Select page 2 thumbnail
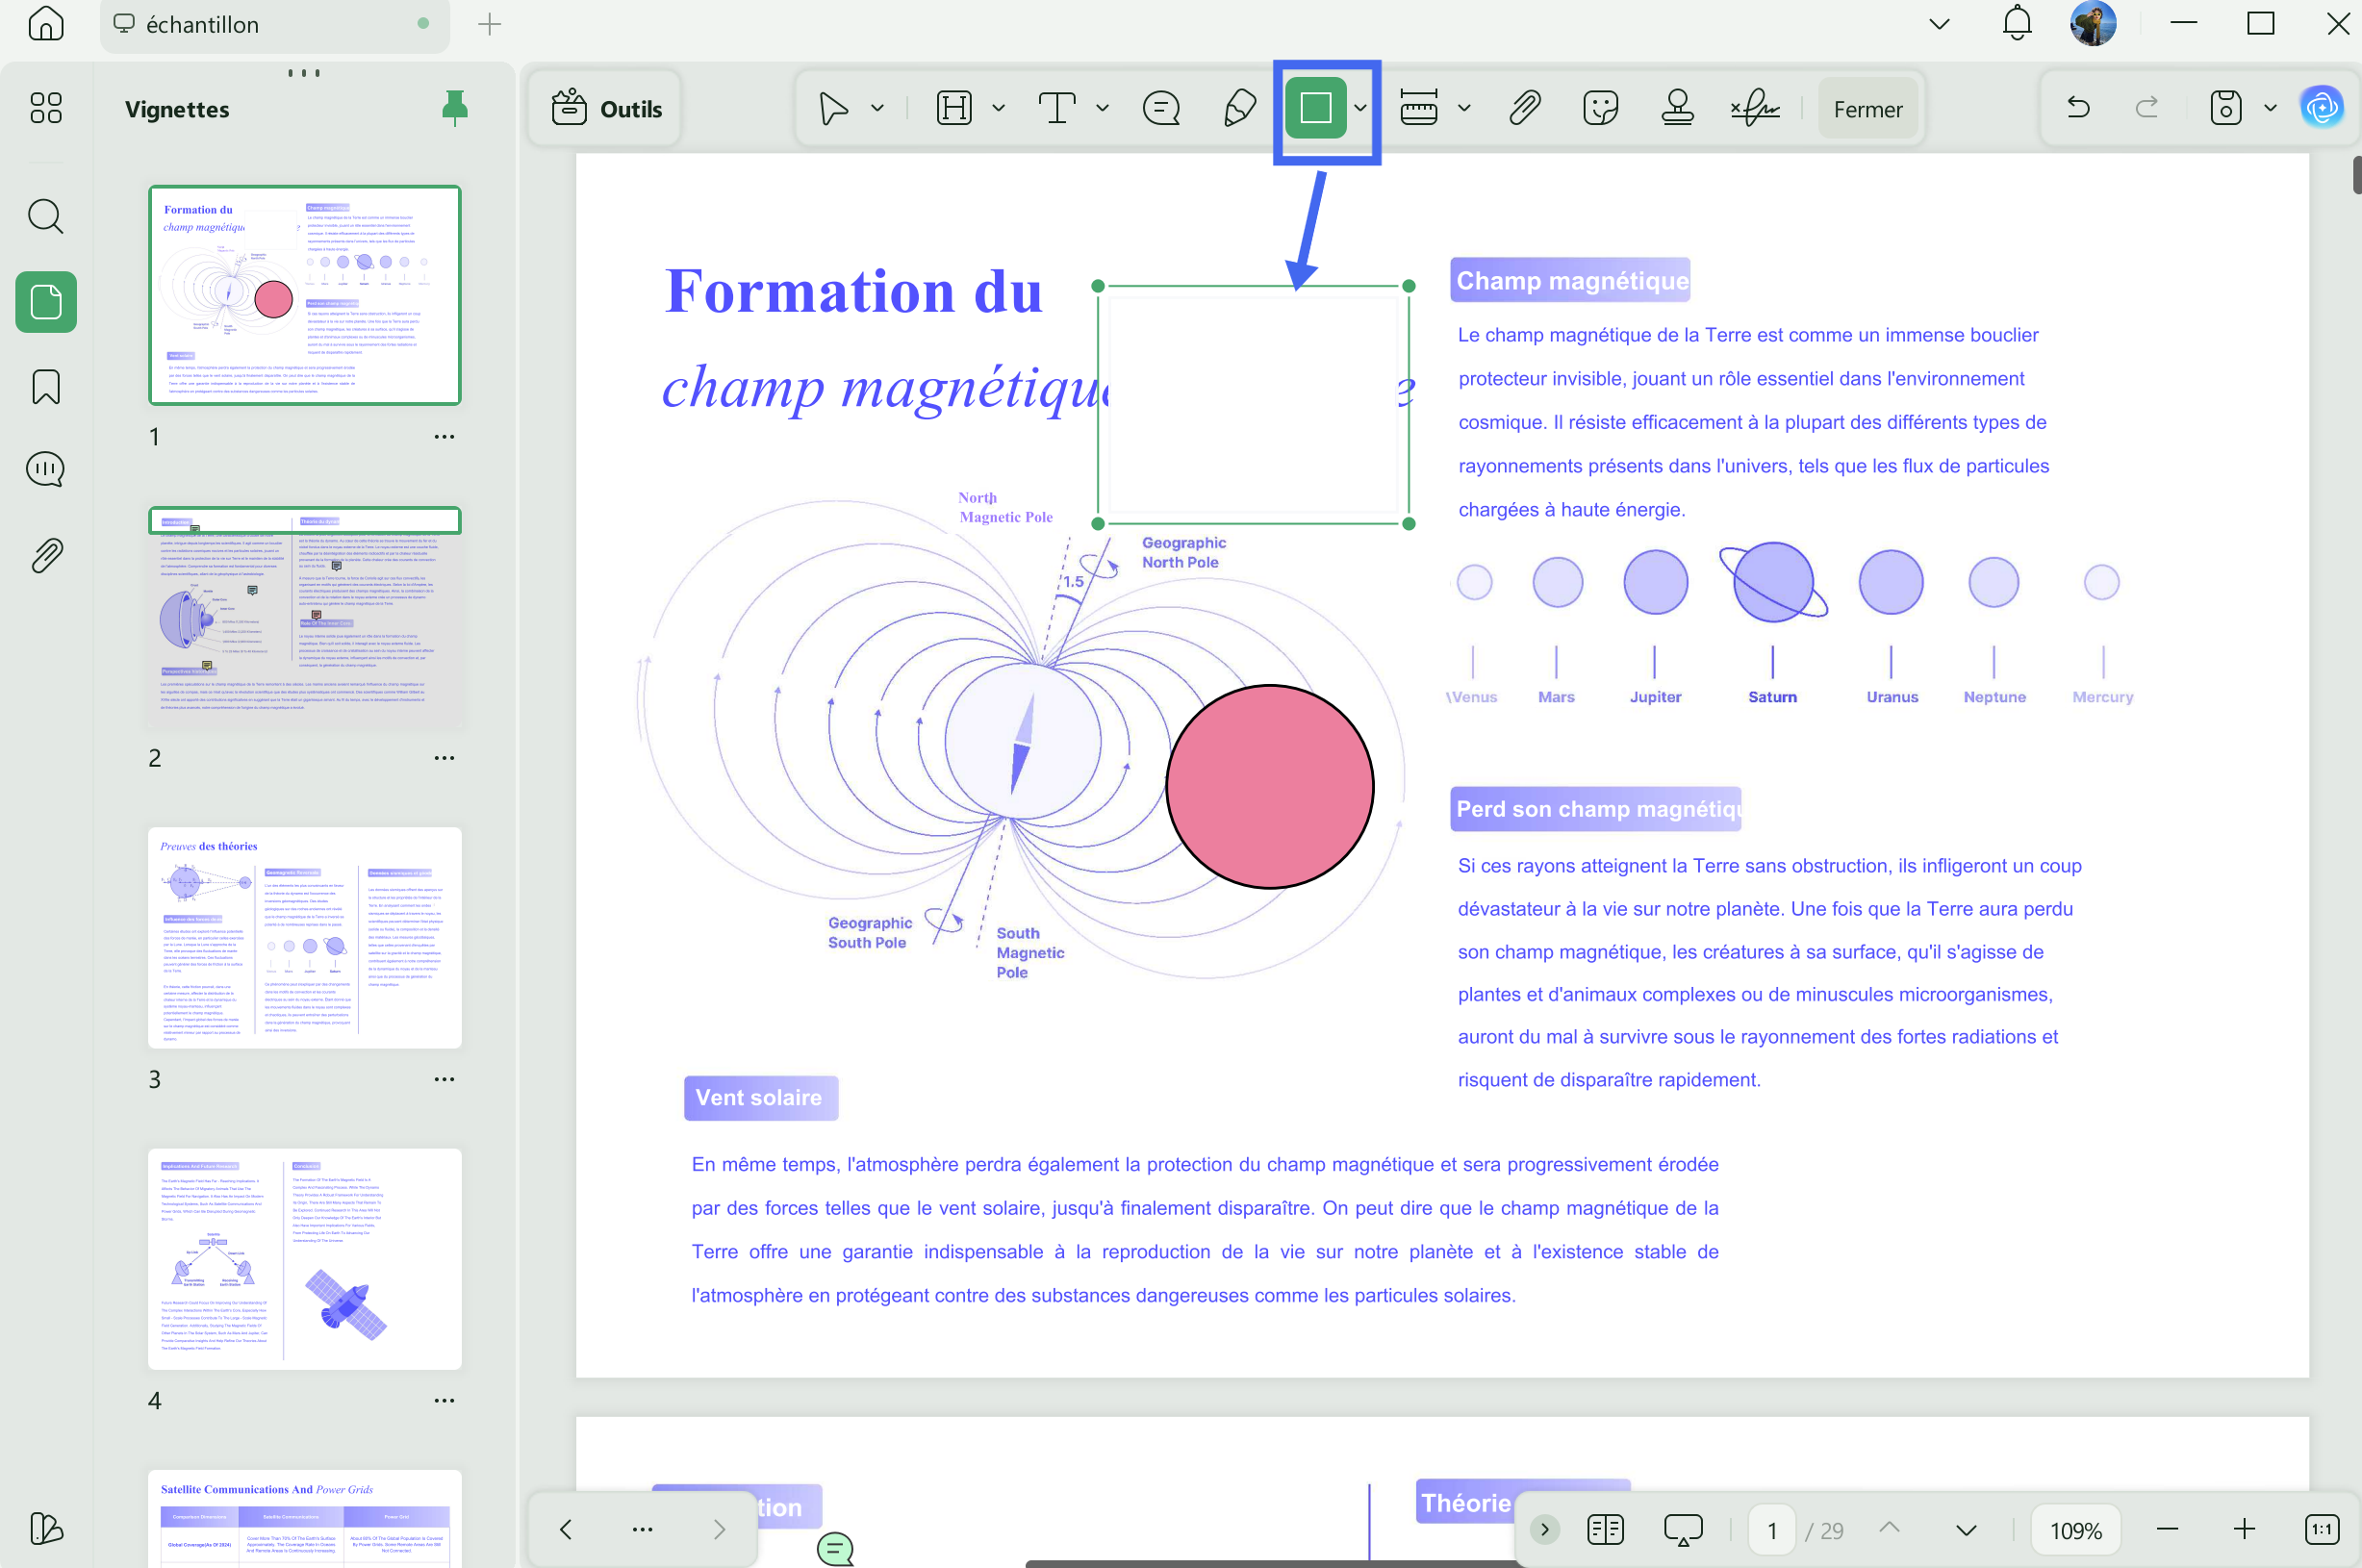 (305, 617)
